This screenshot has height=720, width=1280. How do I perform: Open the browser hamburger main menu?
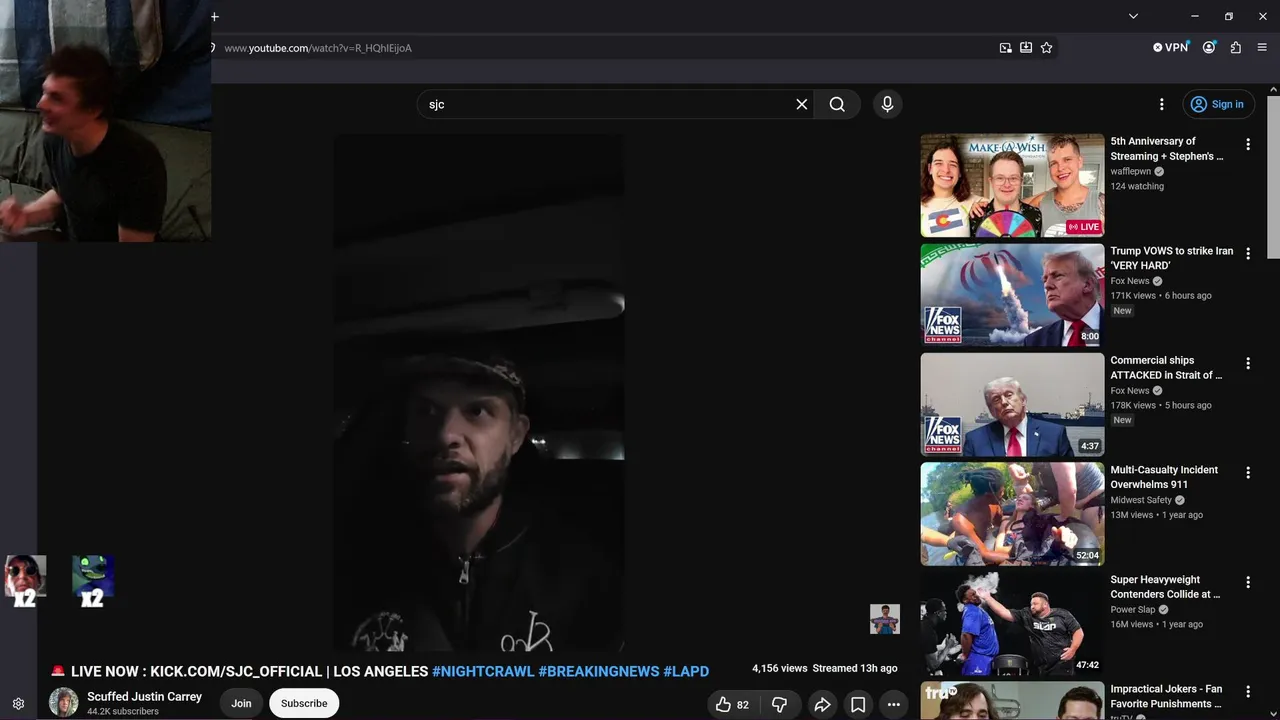tap(1262, 47)
